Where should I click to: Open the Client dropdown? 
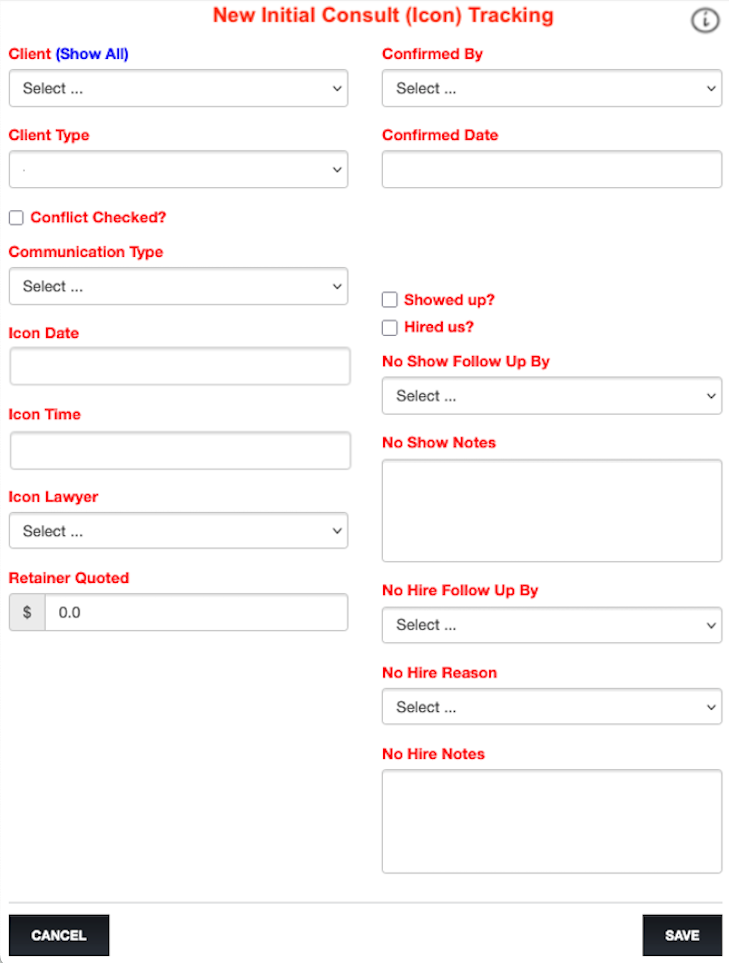[x=178, y=88]
